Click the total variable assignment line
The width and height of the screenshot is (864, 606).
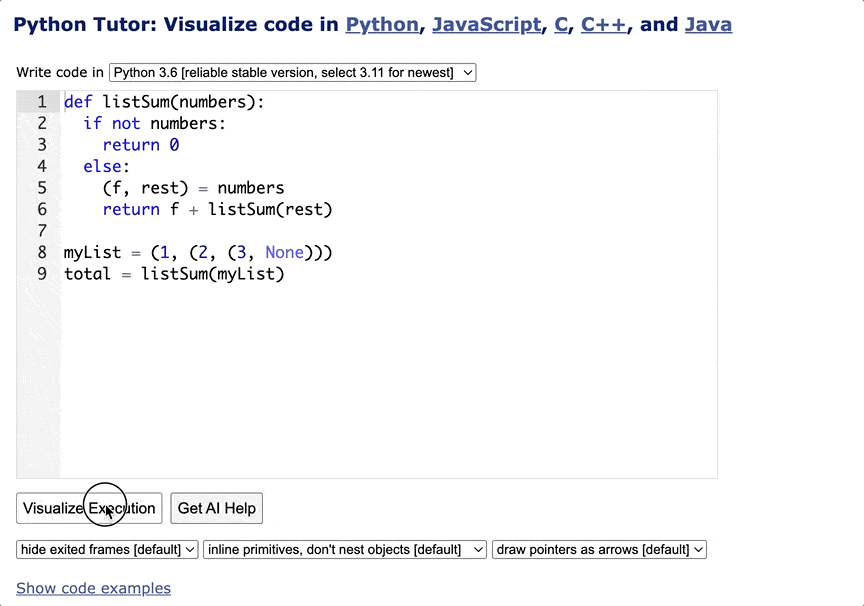pos(172,273)
